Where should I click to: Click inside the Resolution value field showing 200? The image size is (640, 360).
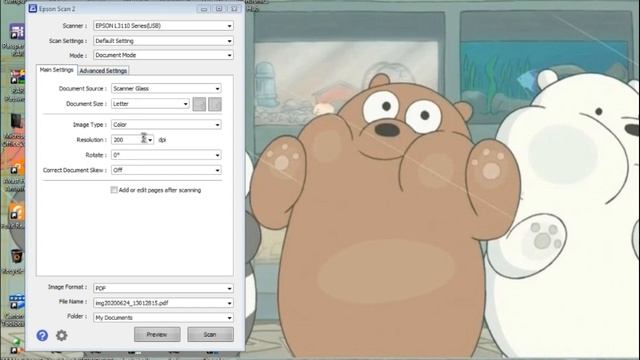[129, 140]
